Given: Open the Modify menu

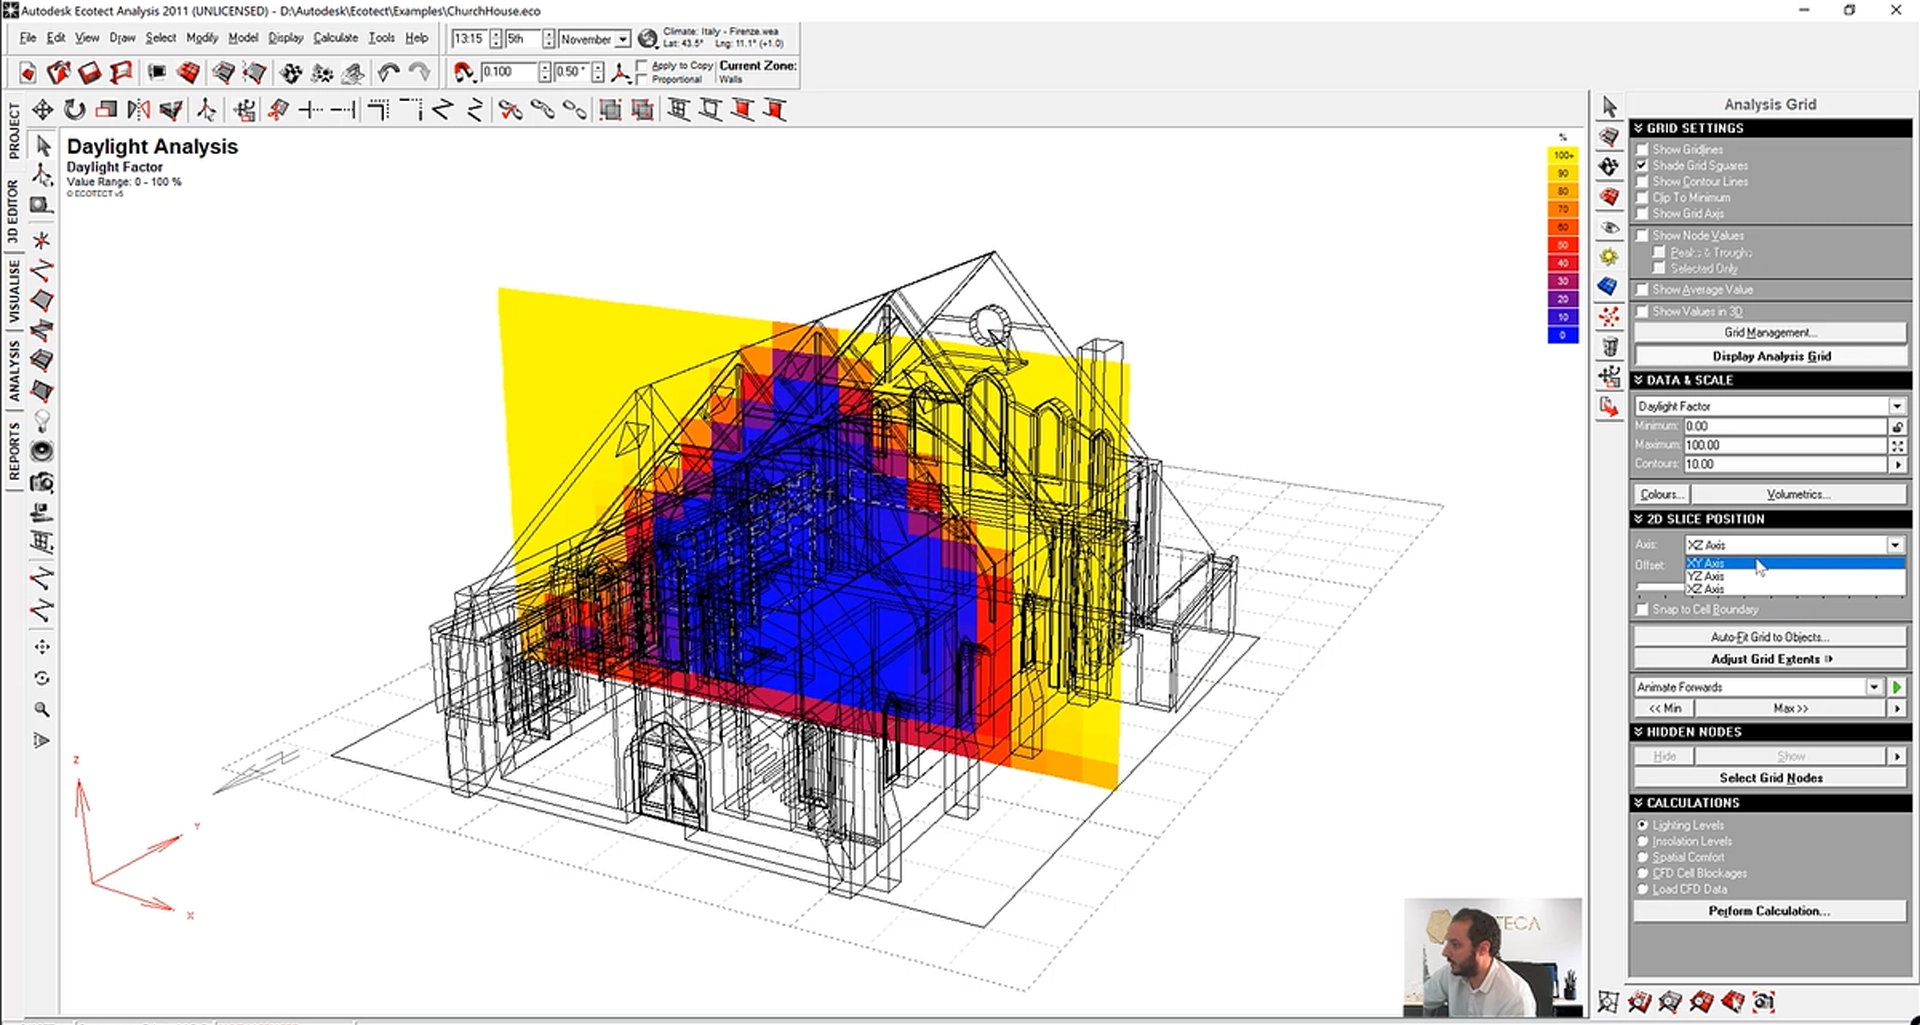Looking at the screenshot, I should (202, 38).
